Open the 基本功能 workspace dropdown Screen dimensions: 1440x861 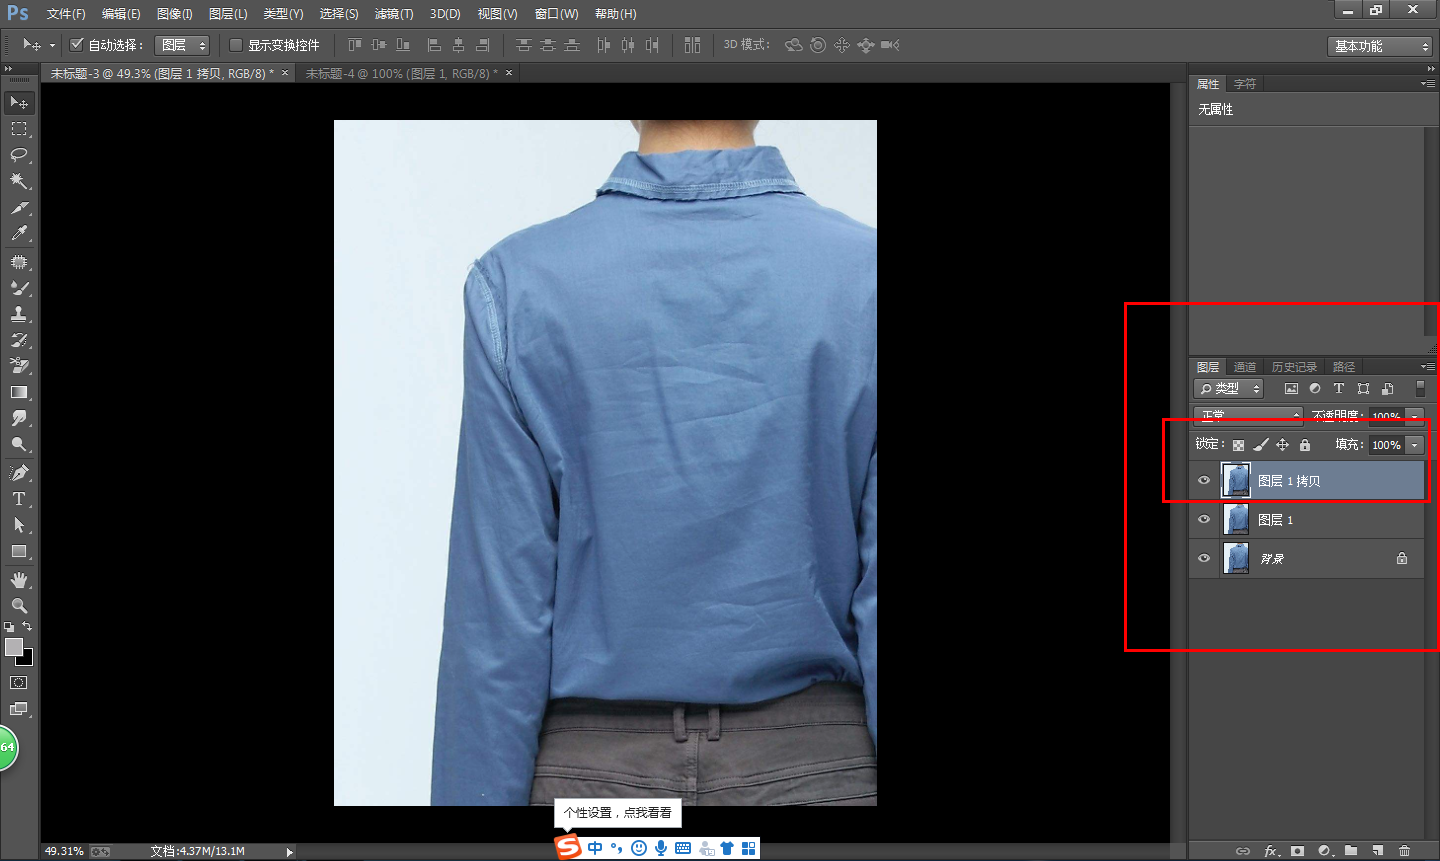1381,46
